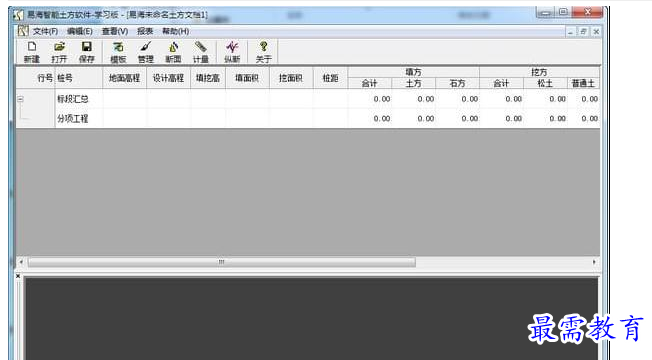Viewport: 652px width, 360px height.
Task: Open the 模板 (Template) tool
Action: tap(118, 52)
